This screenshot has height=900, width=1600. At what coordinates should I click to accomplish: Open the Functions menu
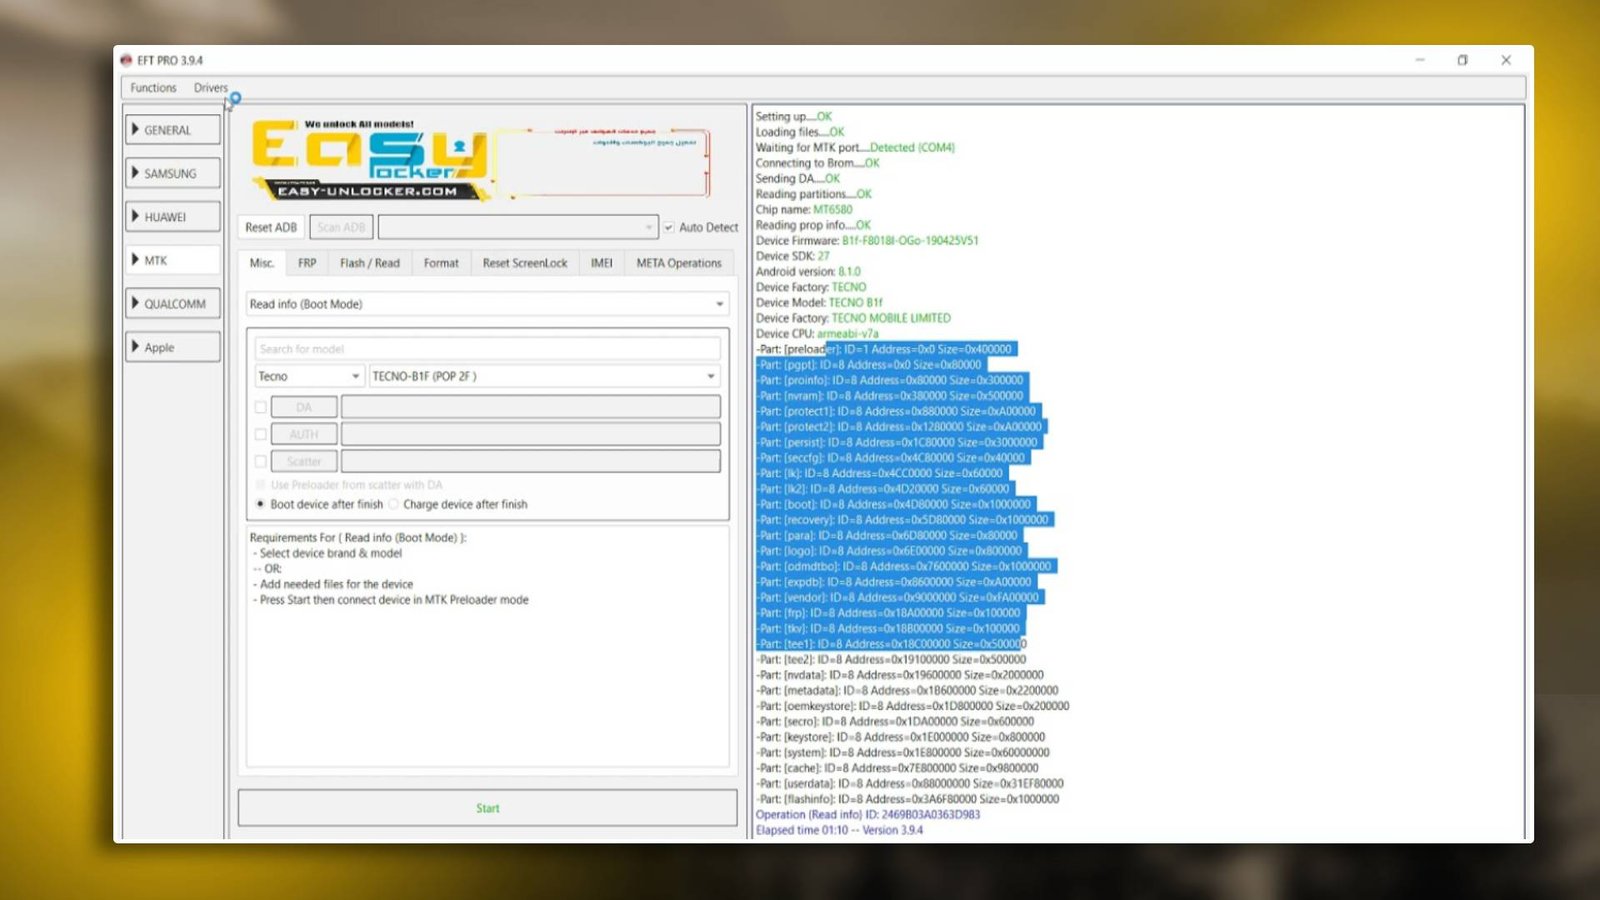point(152,87)
